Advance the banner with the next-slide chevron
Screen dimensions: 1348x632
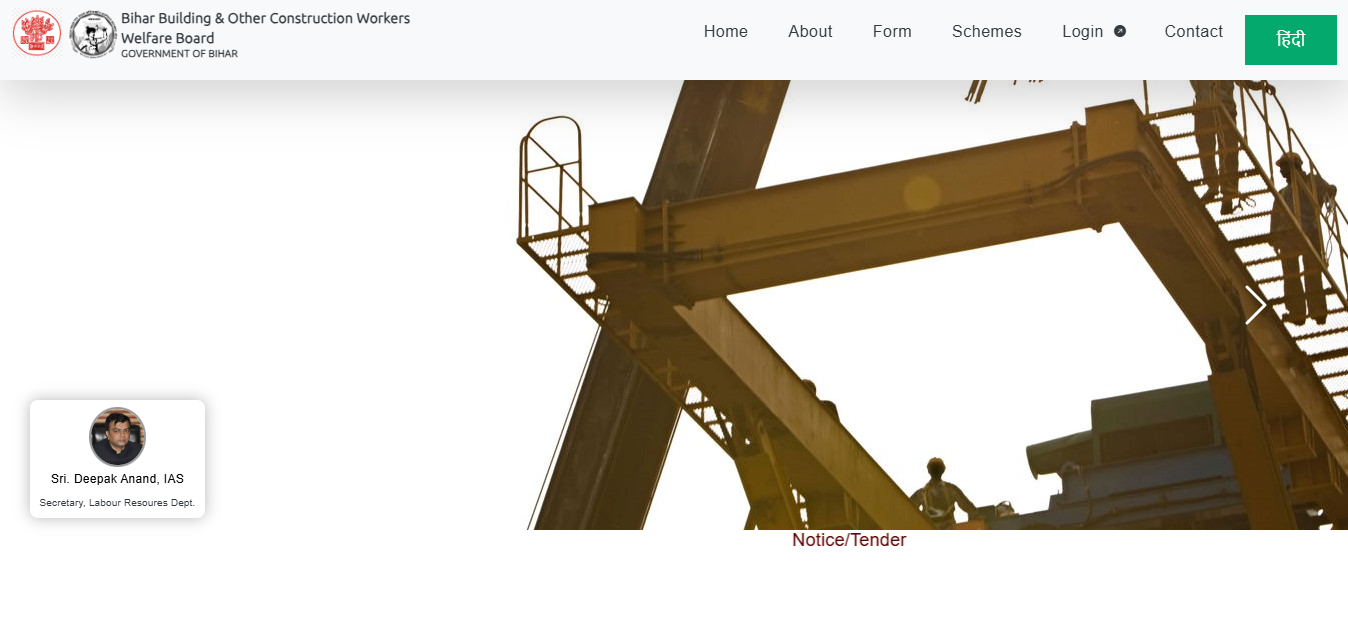point(1255,306)
